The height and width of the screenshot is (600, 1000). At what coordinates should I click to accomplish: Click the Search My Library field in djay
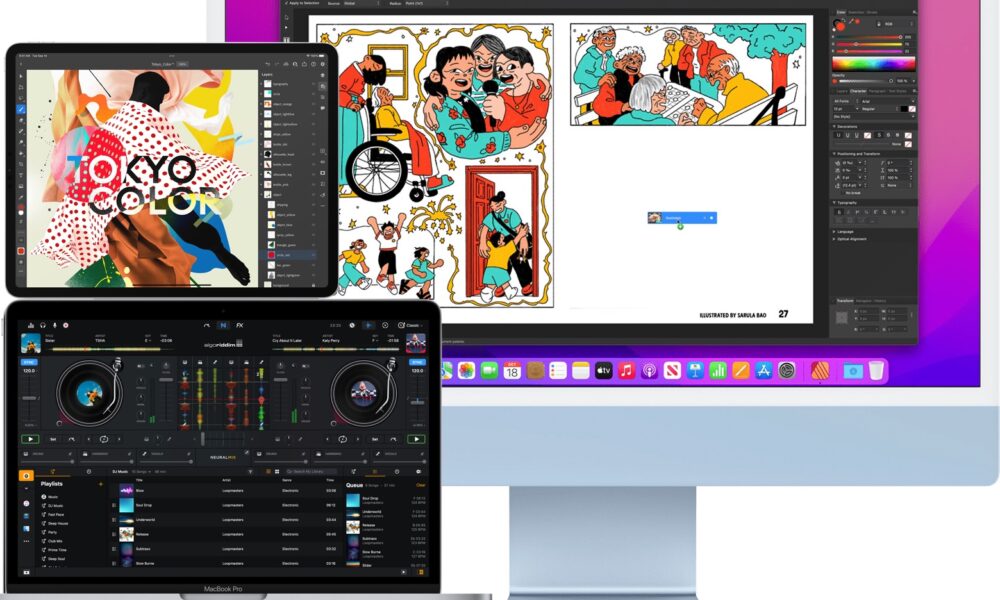pyautogui.click(x=311, y=472)
